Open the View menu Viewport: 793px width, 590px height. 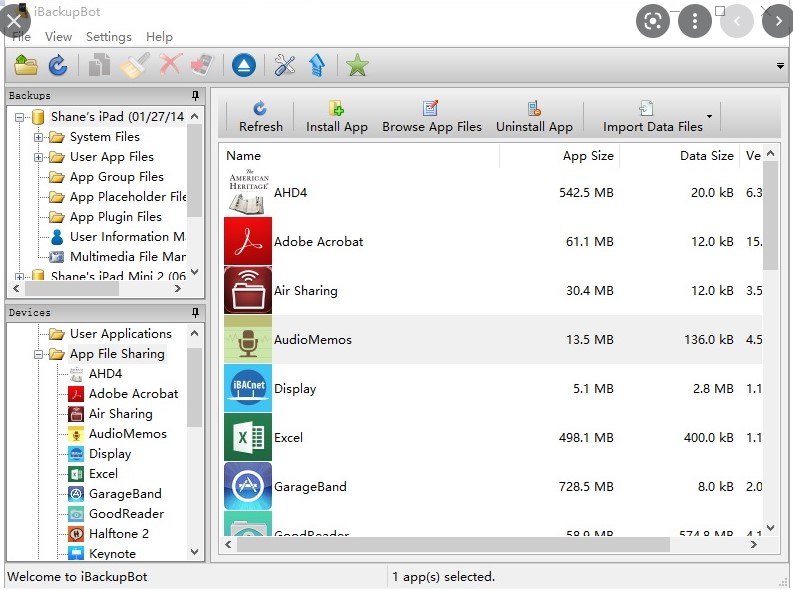pos(58,37)
